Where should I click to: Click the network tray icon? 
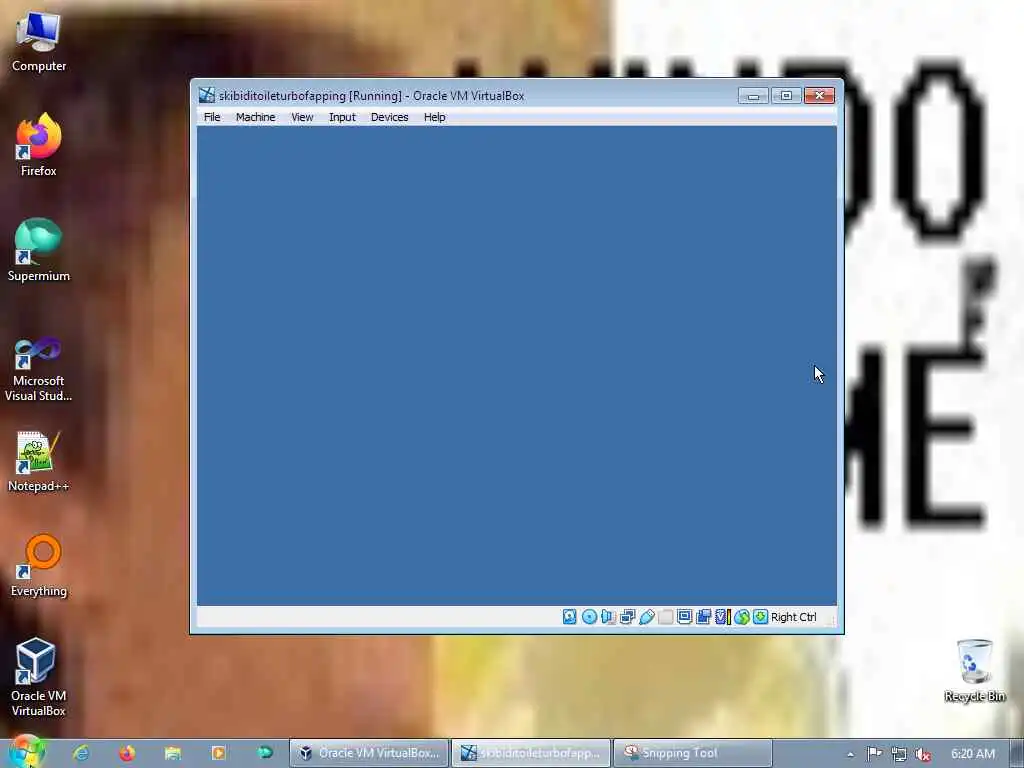pos(899,754)
